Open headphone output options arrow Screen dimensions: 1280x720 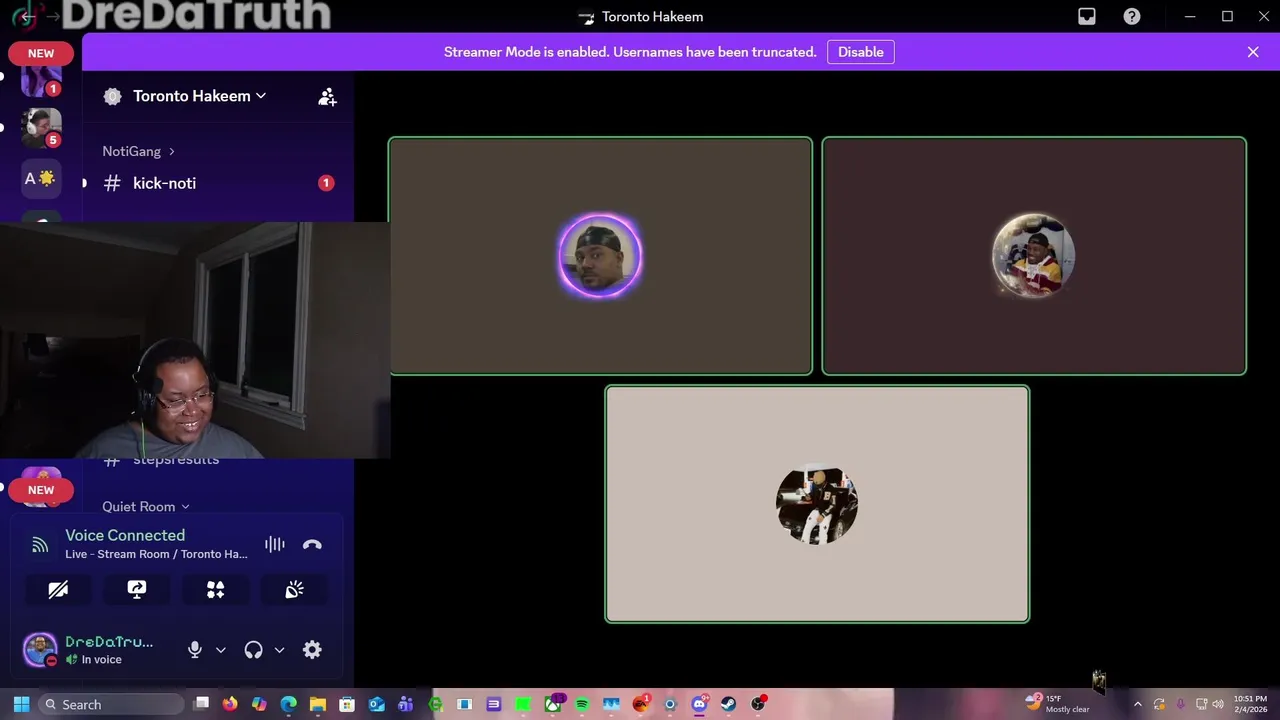pos(279,650)
